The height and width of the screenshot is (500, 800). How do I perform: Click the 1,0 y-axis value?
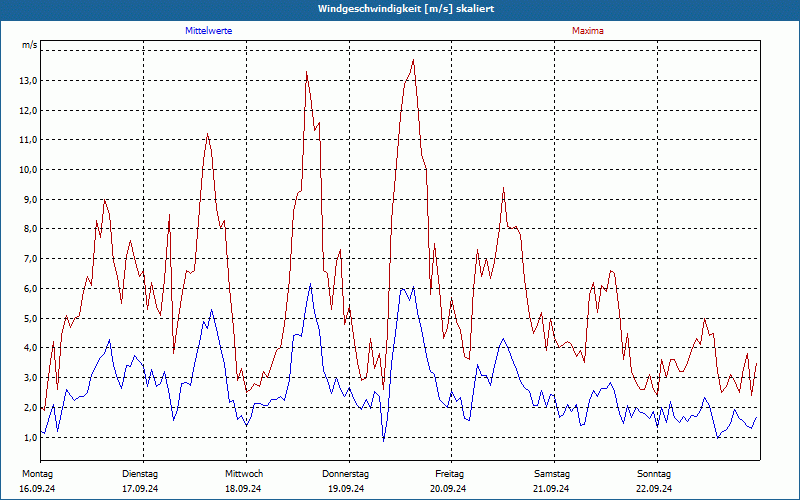31,437
